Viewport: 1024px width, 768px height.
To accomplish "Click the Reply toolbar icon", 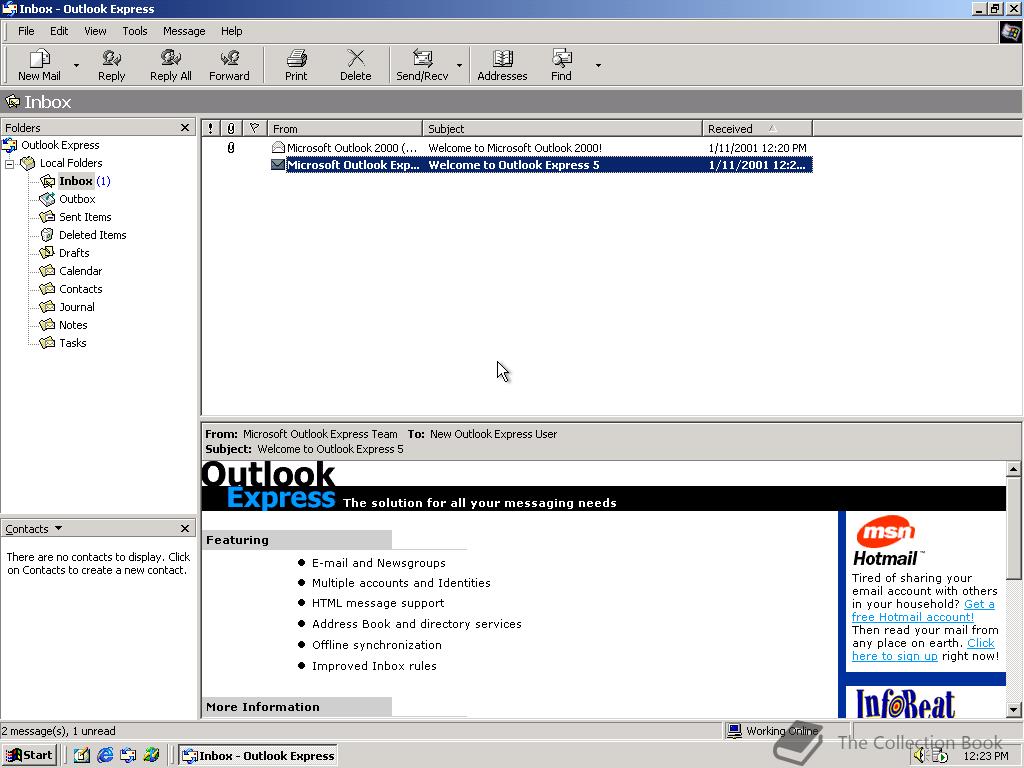I will click(x=112, y=65).
